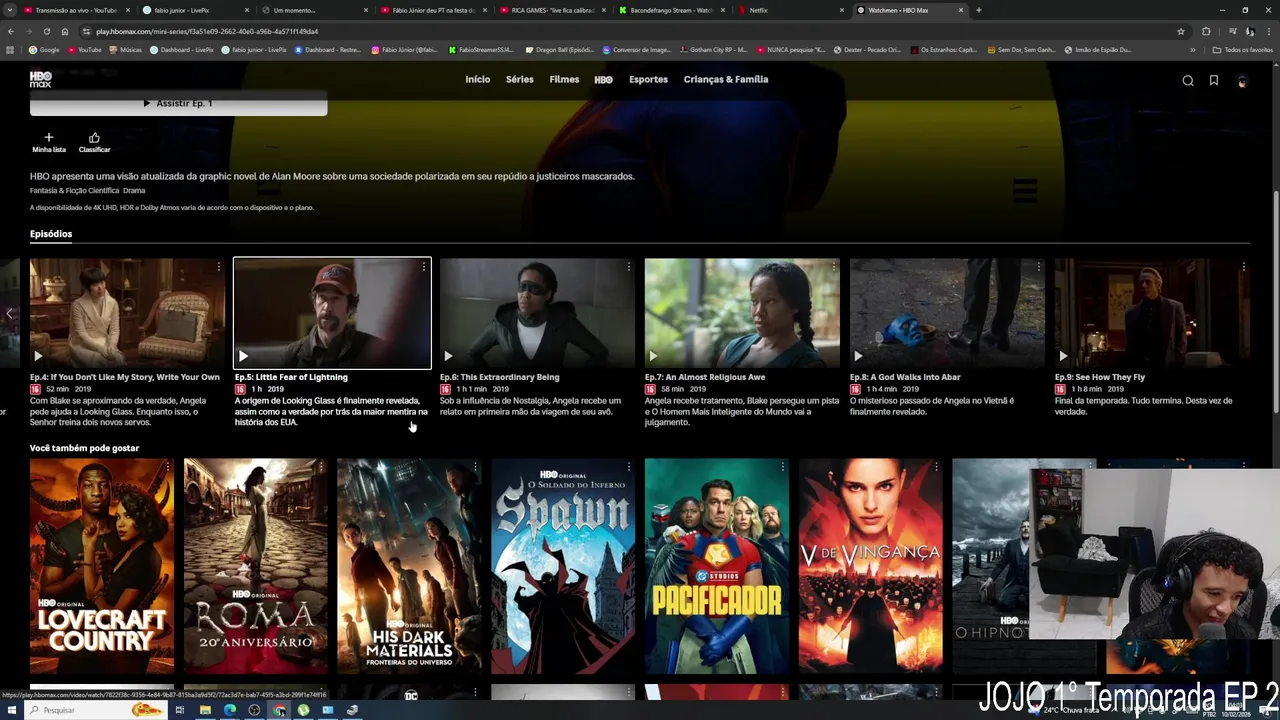Open options menu for Ep.5 thumbnail
Image resolution: width=1280 pixels, height=720 pixels.
point(424,267)
